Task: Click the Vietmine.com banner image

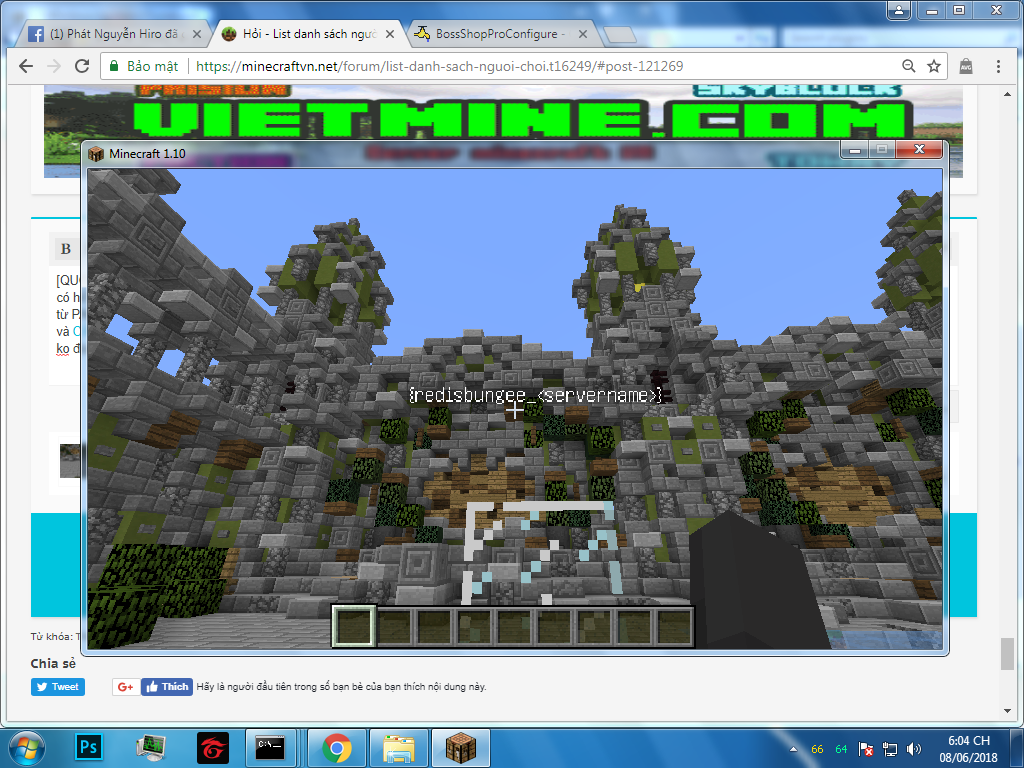Action: pos(503,111)
